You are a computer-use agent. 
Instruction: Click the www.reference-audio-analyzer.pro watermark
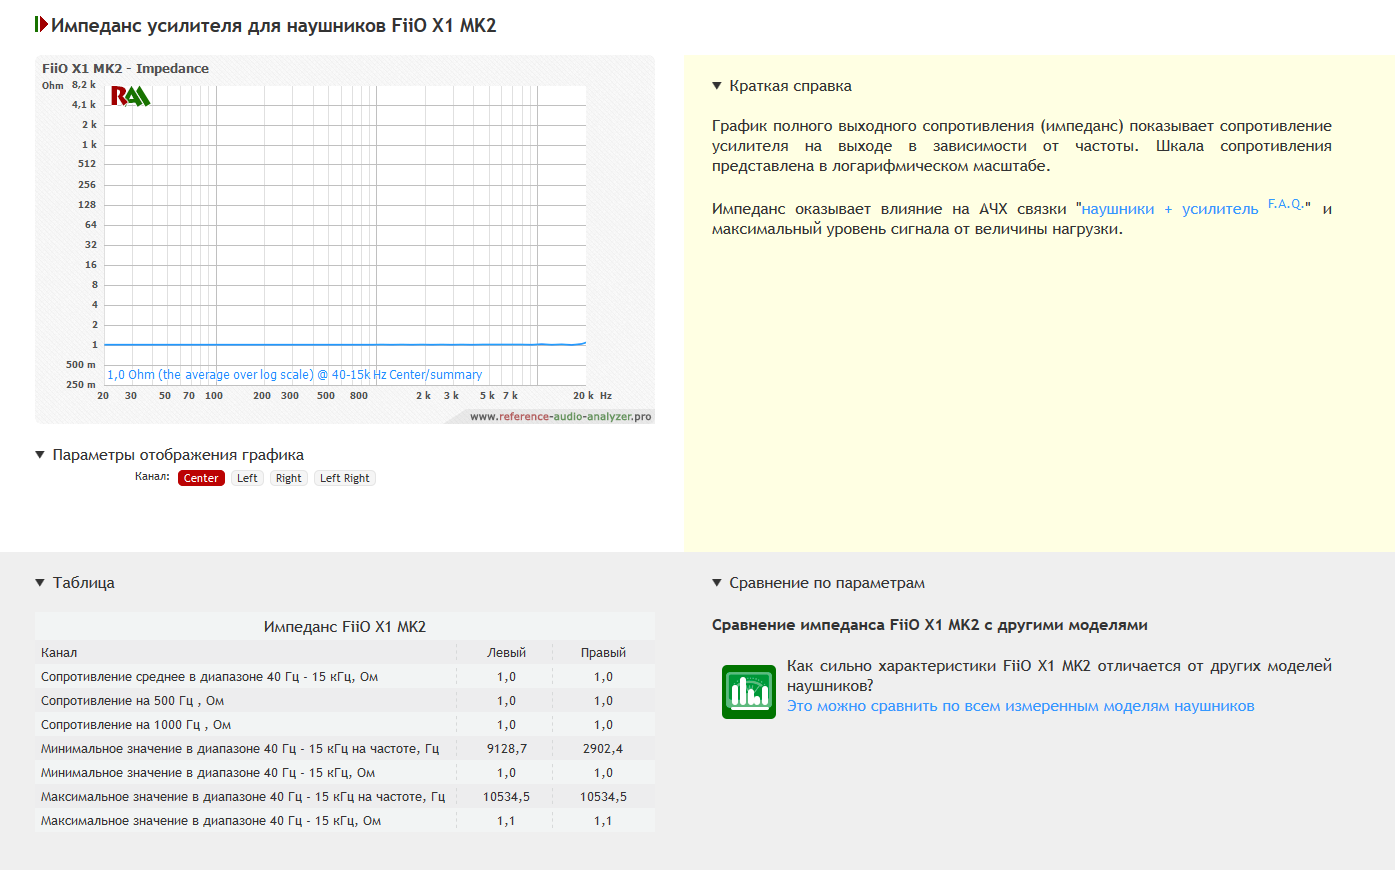tap(560, 417)
